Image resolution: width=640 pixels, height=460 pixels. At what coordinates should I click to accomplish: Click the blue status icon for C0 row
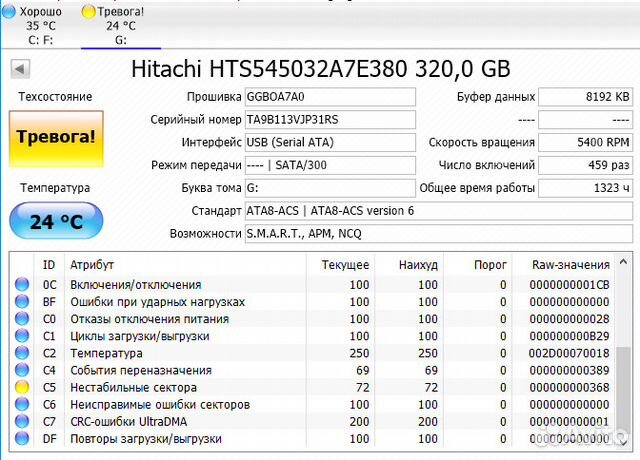(x=22, y=318)
